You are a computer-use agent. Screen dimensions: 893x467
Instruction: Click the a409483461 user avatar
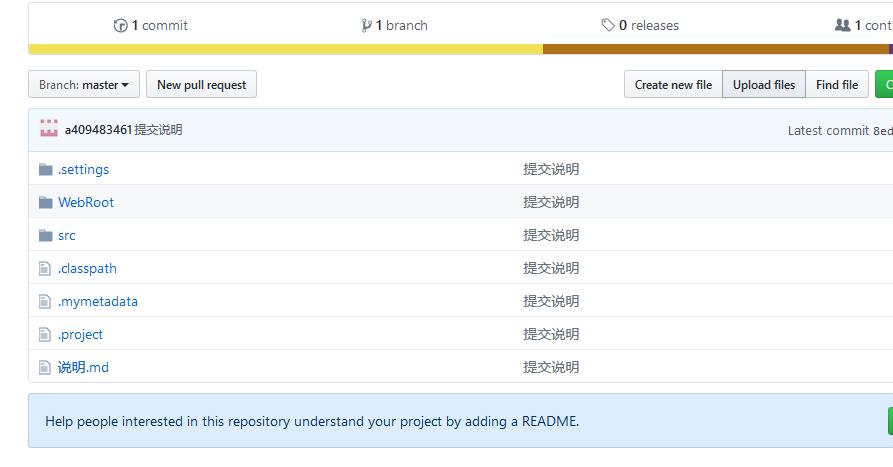49,129
